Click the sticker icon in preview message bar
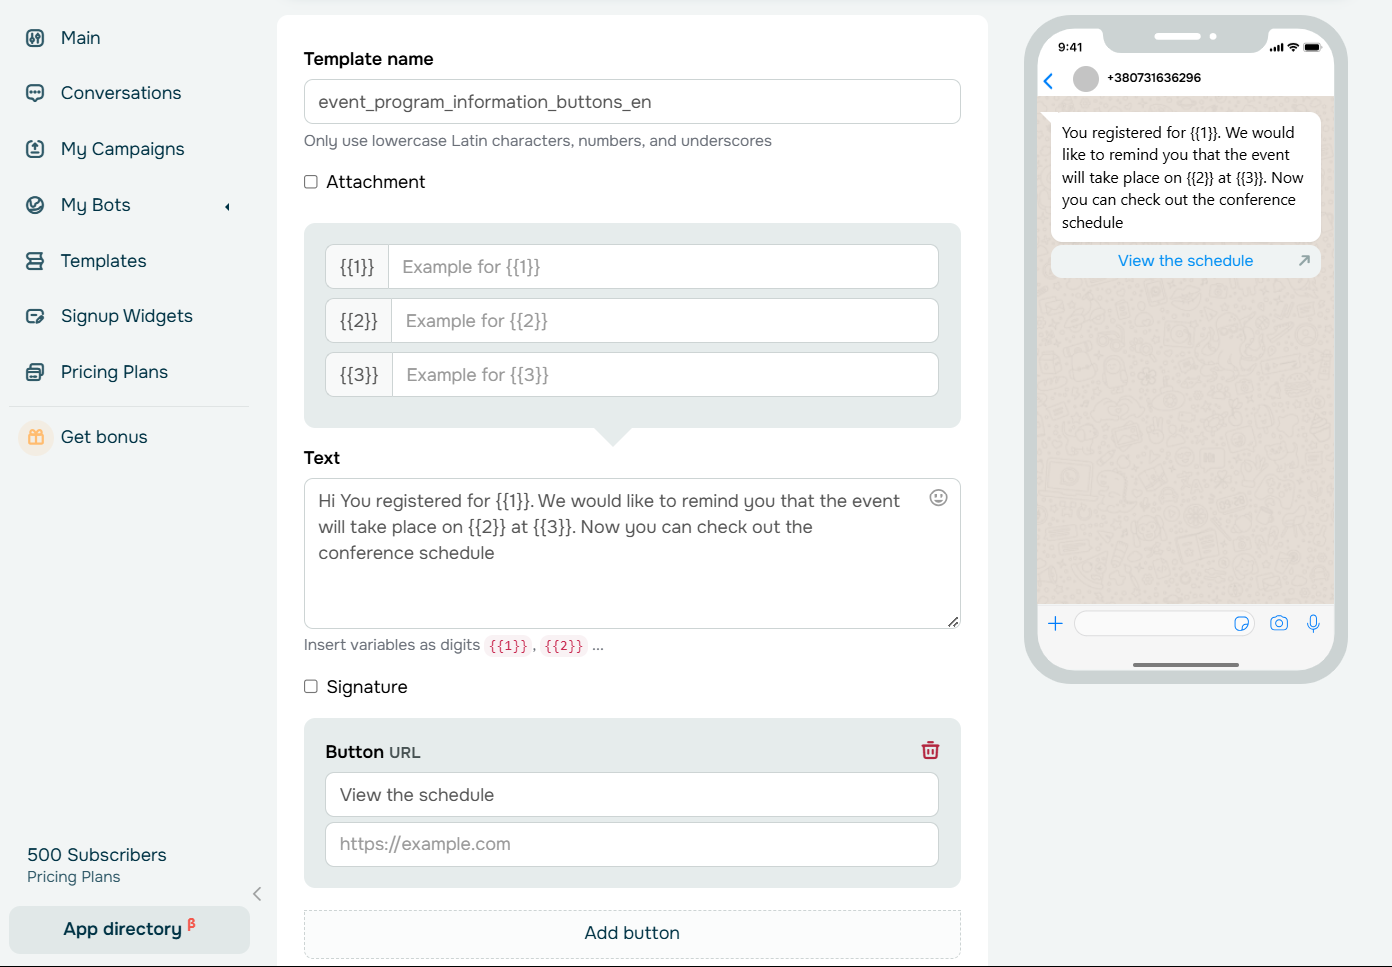This screenshot has height=967, width=1392. point(1241,623)
